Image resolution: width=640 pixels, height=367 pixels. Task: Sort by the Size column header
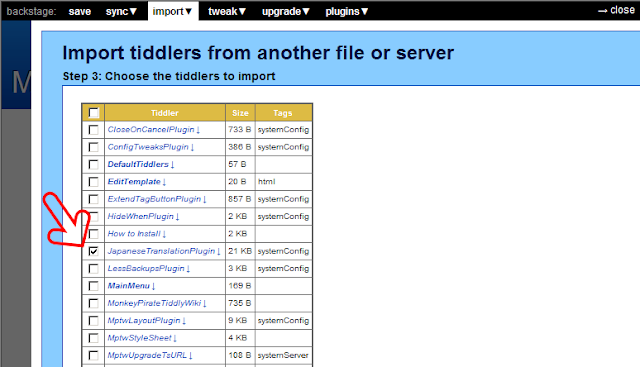click(240, 113)
